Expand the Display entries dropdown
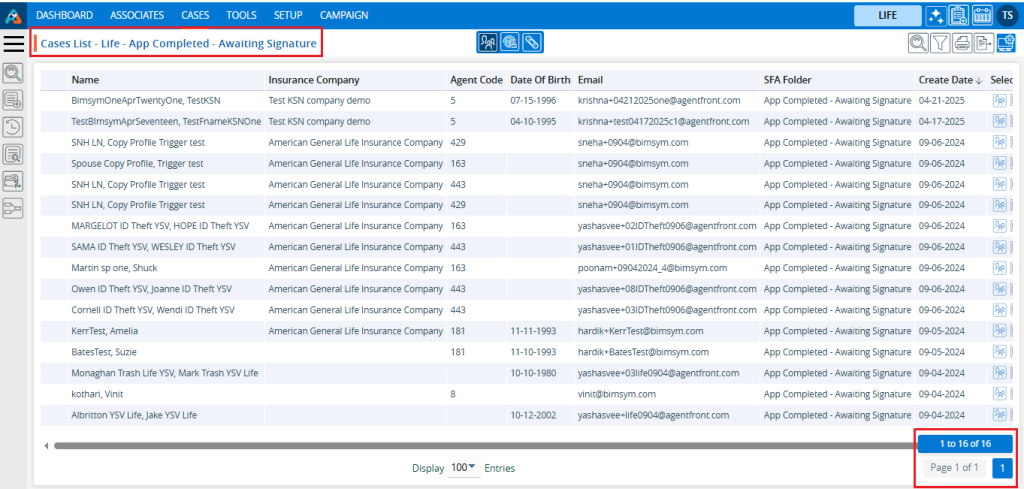This screenshot has height=489, width=1024. 464,468
